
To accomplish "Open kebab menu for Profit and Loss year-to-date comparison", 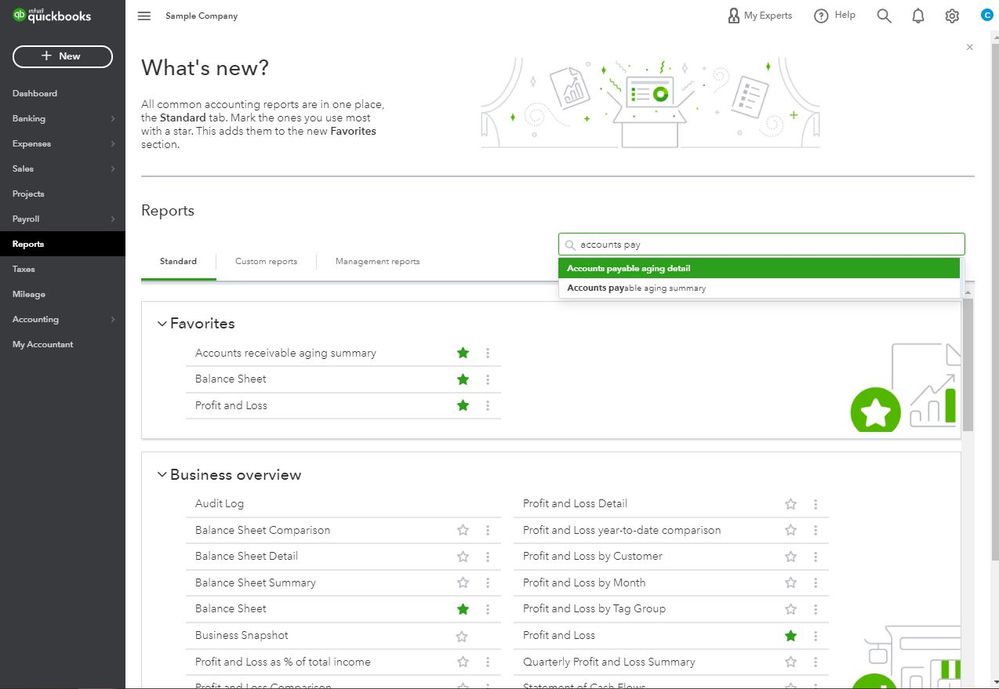I will click(816, 530).
